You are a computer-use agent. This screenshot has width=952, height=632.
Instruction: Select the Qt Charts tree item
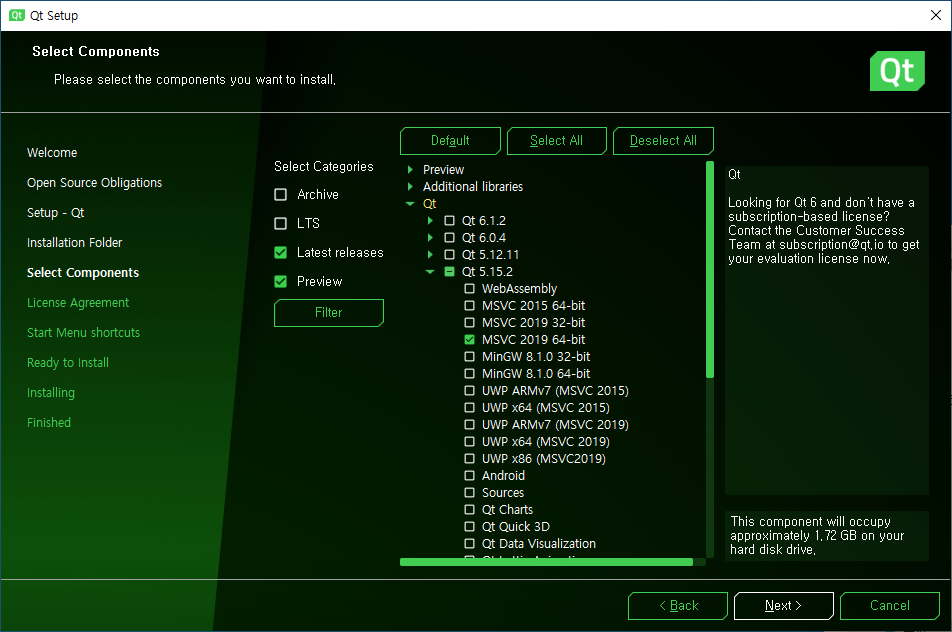pos(507,510)
